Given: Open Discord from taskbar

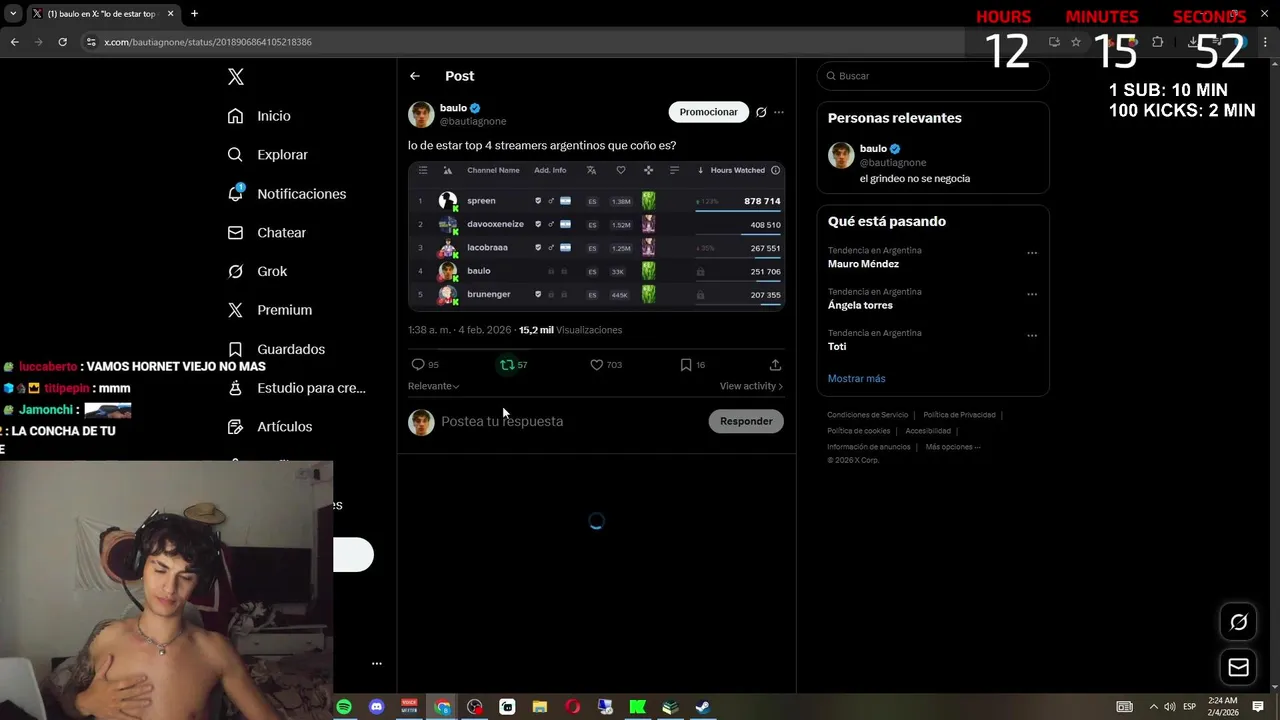Looking at the screenshot, I should click(x=377, y=707).
